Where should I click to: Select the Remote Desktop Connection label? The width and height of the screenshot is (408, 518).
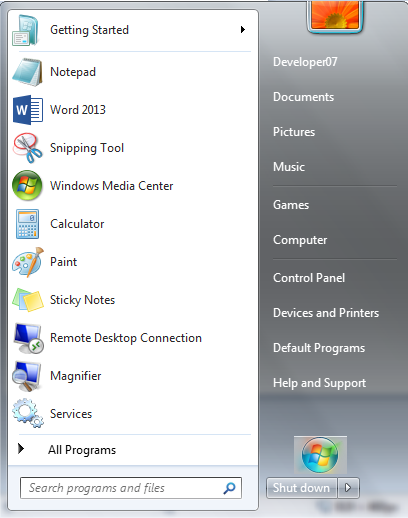[126, 338]
